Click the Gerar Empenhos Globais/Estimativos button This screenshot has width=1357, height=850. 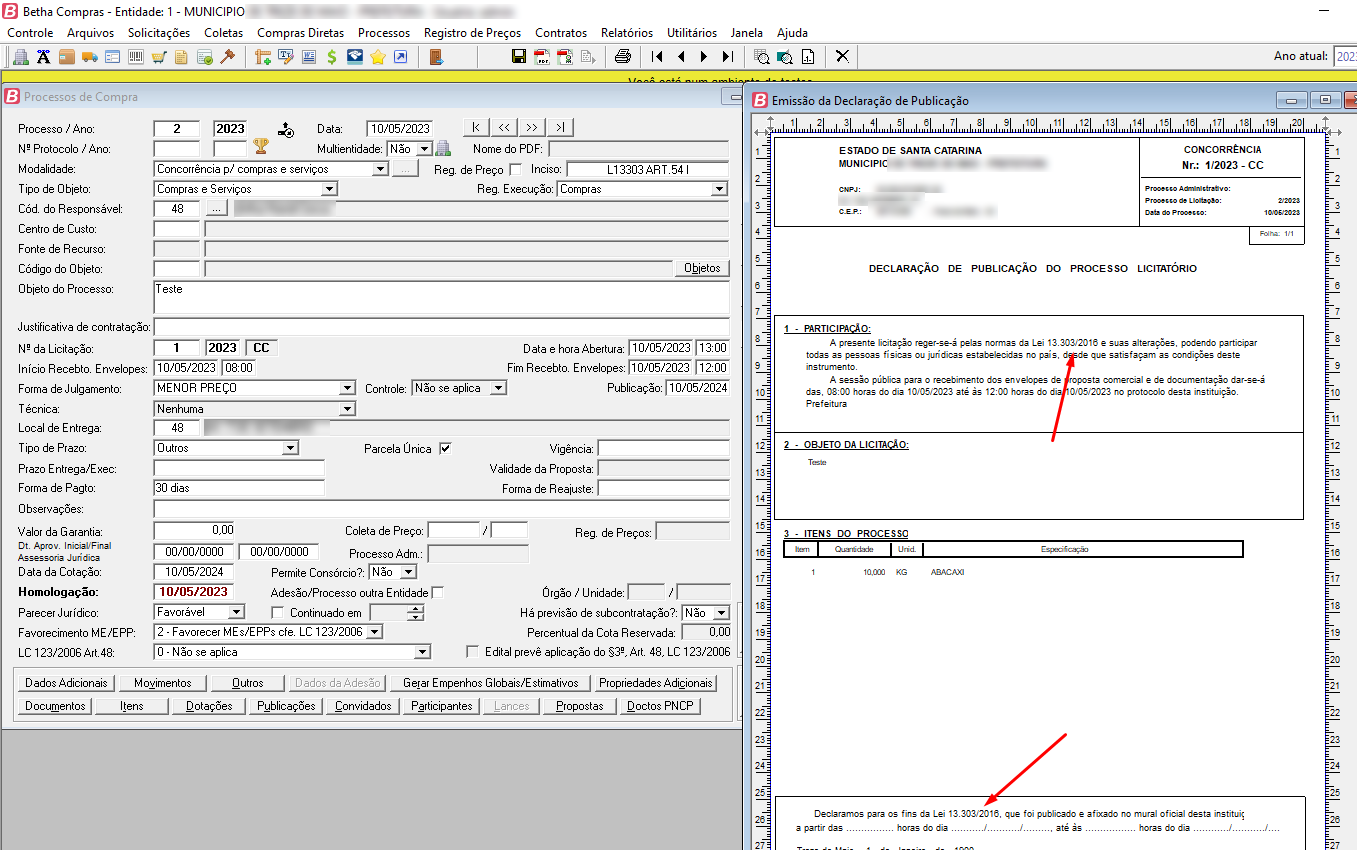490,683
